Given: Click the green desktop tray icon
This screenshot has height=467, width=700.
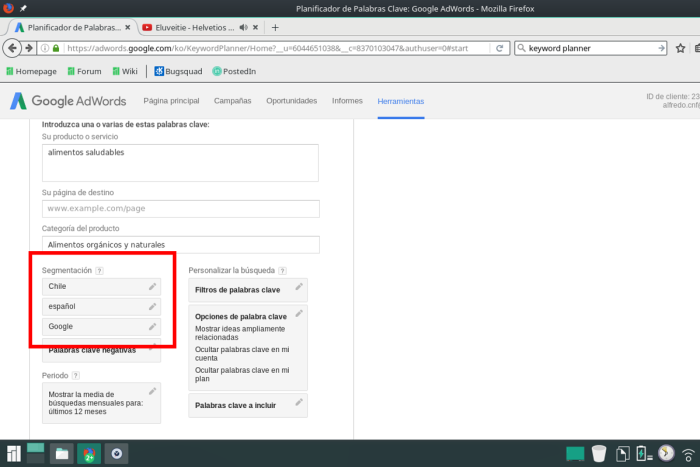Looking at the screenshot, I should pyautogui.click(x=575, y=454).
